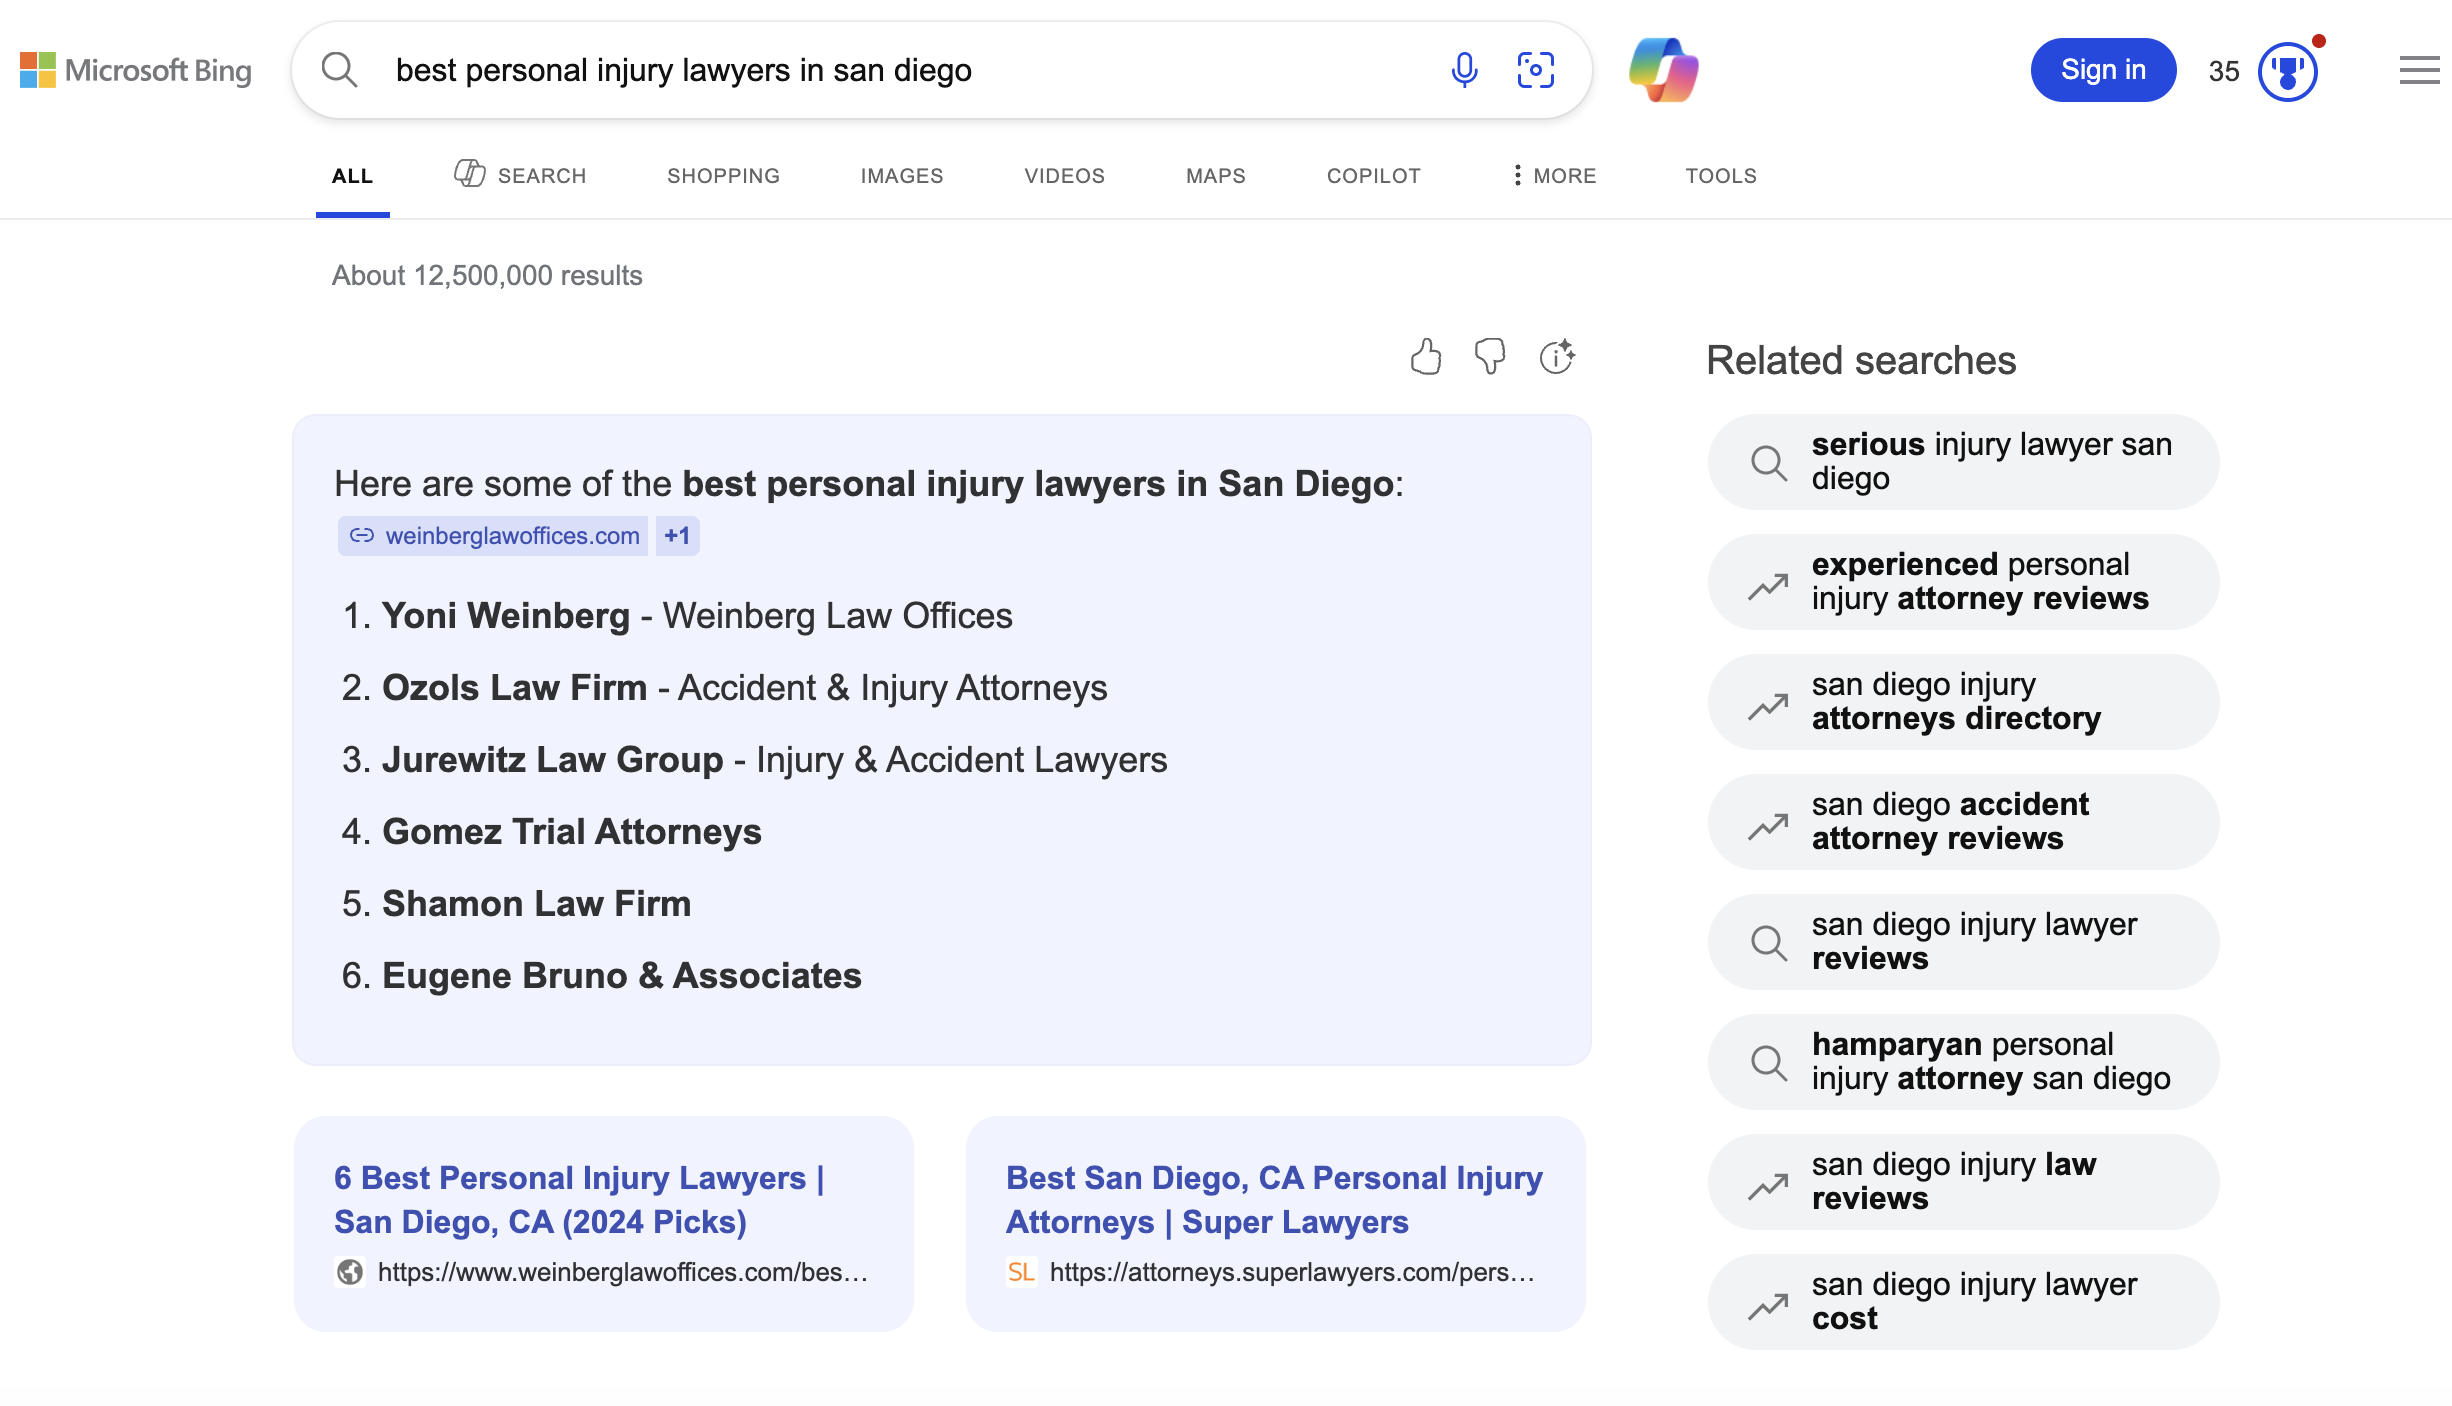Open the VIDEOS tab

pos(1064,176)
